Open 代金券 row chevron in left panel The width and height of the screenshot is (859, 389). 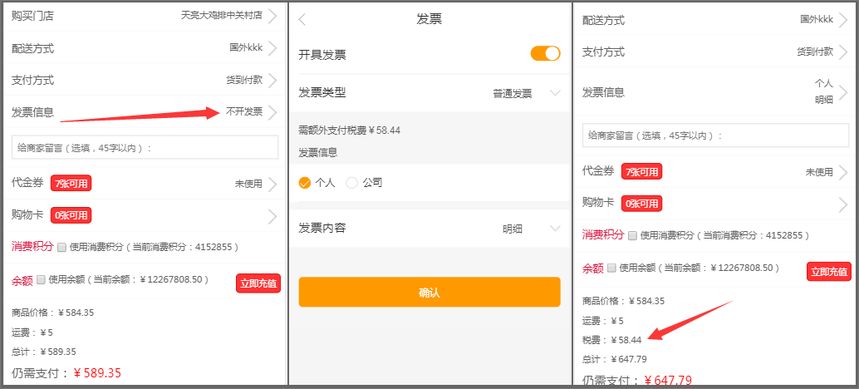point(272,184)
